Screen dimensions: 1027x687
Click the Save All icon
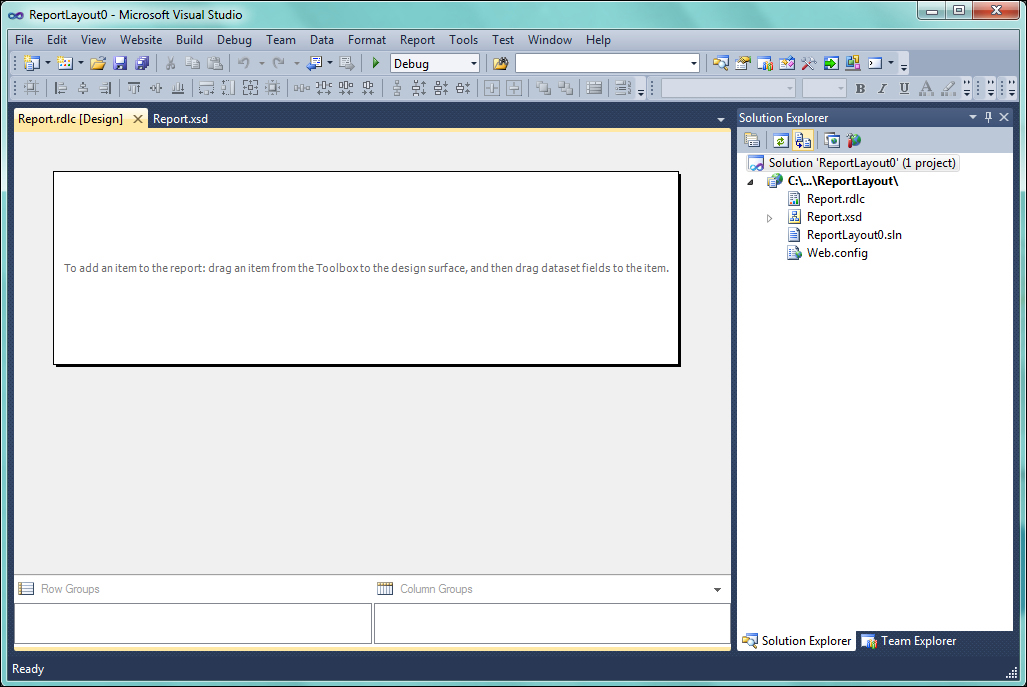(x=141, y=63)
